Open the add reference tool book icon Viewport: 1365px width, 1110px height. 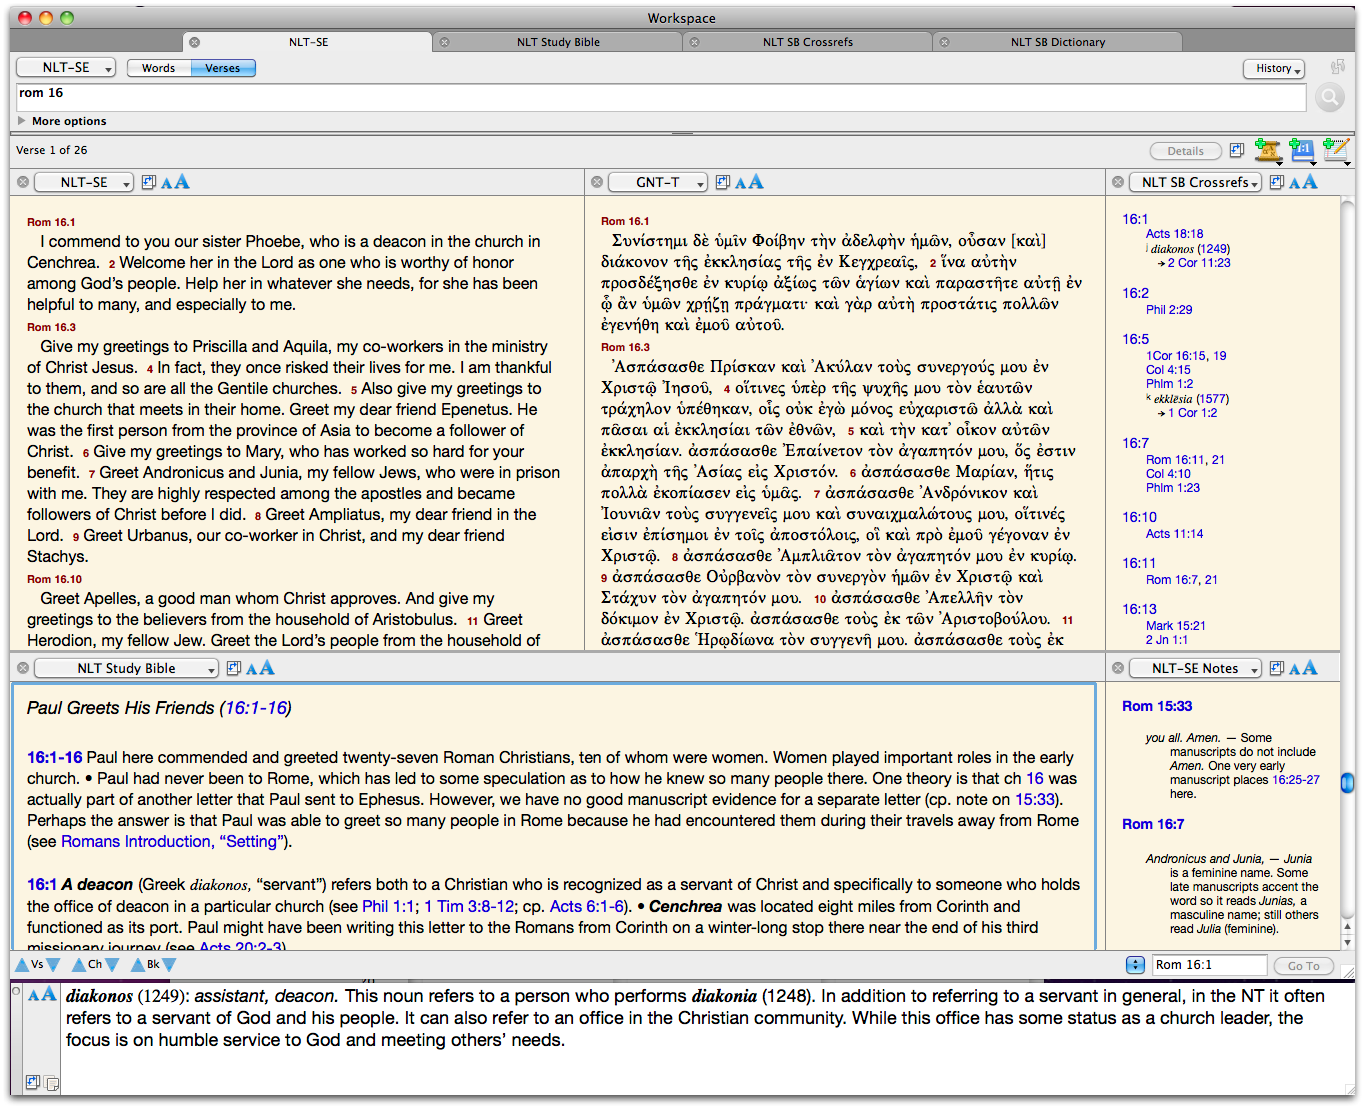coord(1302,151)
